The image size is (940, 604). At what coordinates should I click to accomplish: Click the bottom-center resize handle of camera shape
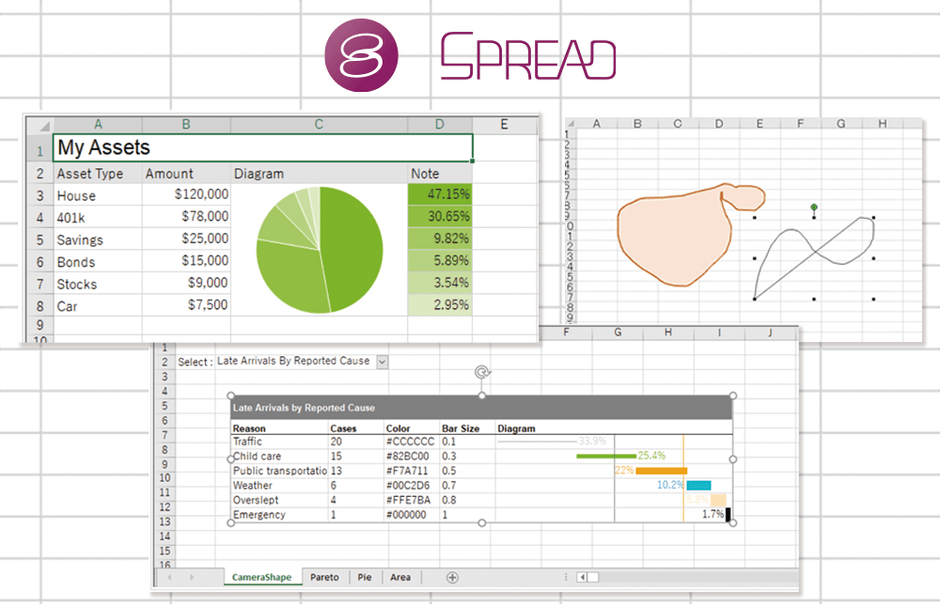tap(482, 523)
